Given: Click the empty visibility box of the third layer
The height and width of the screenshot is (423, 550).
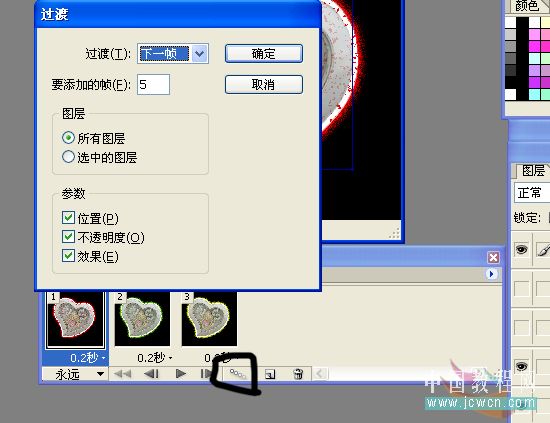Looking at the screenshot, I should (522, 328).
